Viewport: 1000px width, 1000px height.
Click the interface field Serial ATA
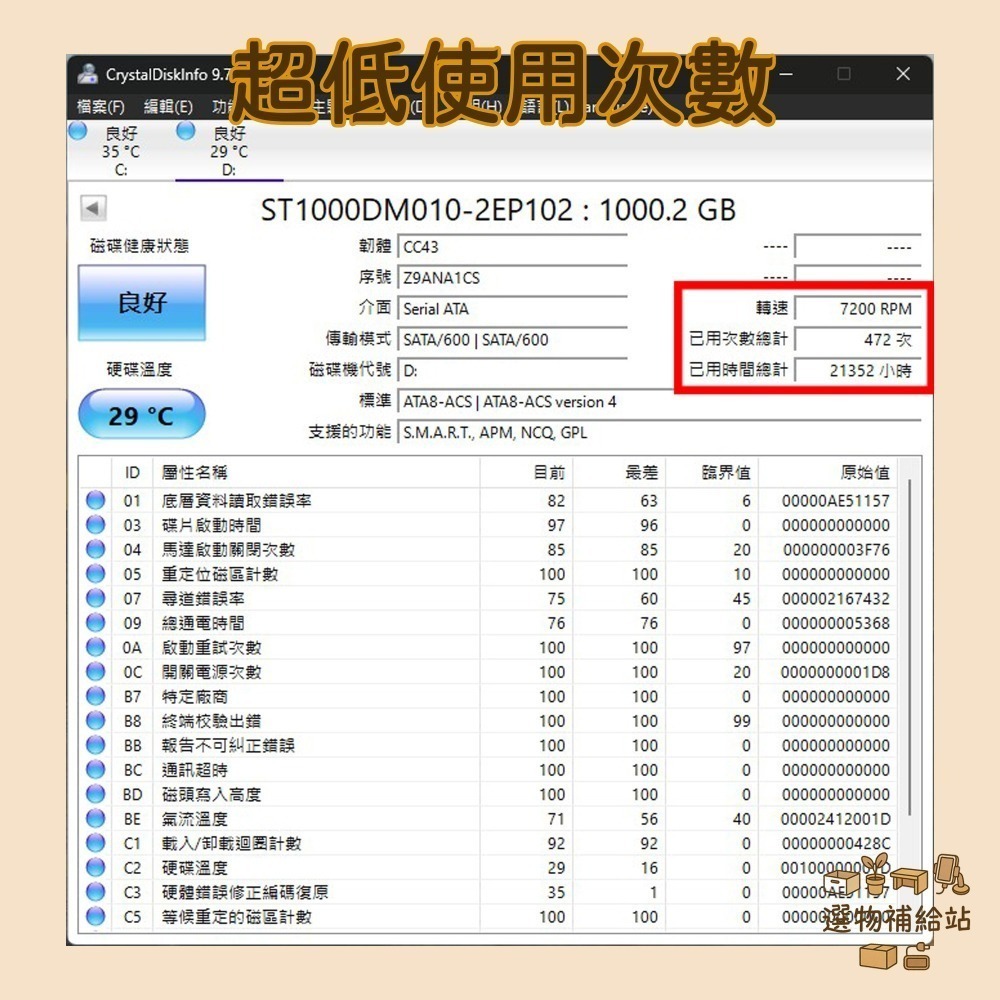coord(512,309)
